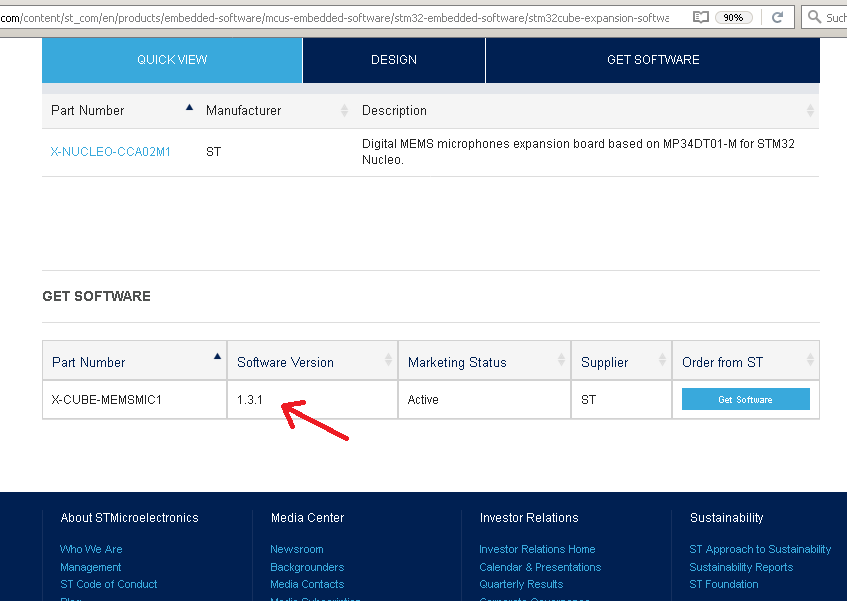The height and width of the screenshot is (601, 847).
Task: Sort by Marketing Status column arrows
Action: 561,360
